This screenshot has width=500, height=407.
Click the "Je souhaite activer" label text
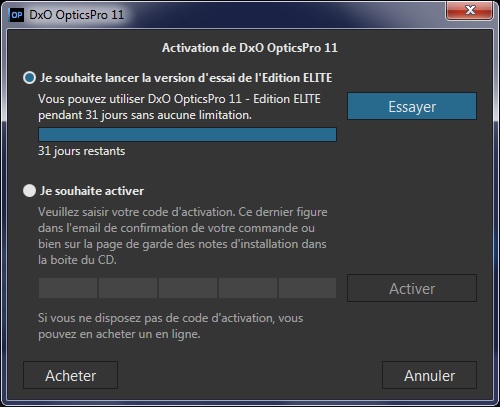[x=92, y=191]
